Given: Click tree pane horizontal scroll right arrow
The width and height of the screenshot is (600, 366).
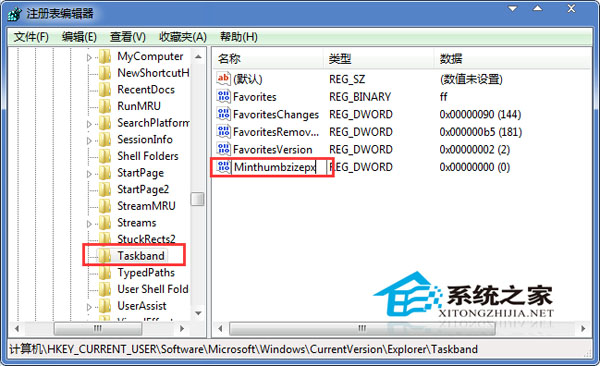Looking at the screenshot, I should [x=182, y=328].
